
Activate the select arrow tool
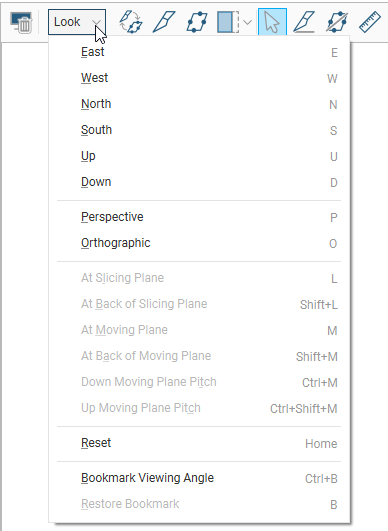pos(272,22)
